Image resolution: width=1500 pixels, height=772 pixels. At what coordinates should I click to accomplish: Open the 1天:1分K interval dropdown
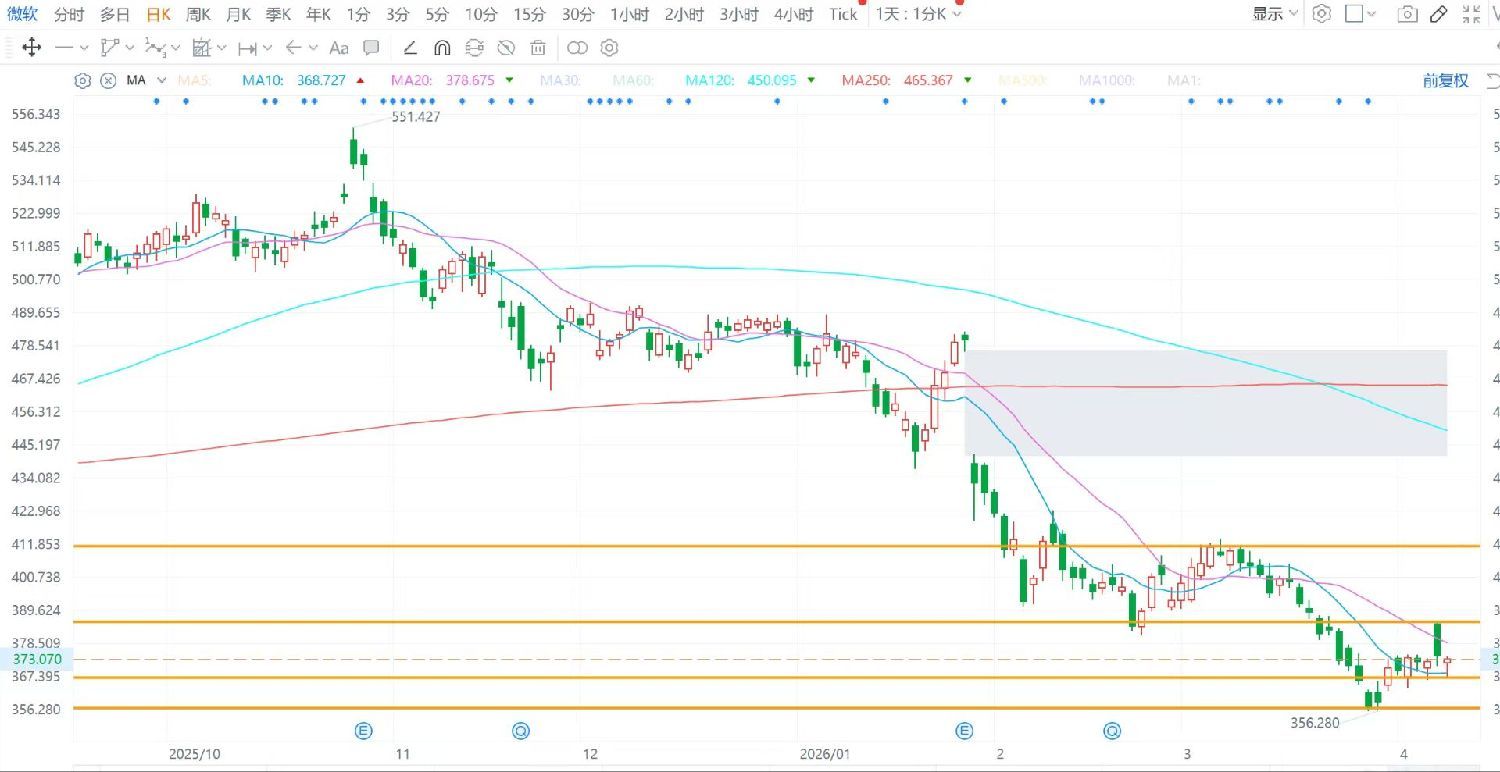(918, 14)
